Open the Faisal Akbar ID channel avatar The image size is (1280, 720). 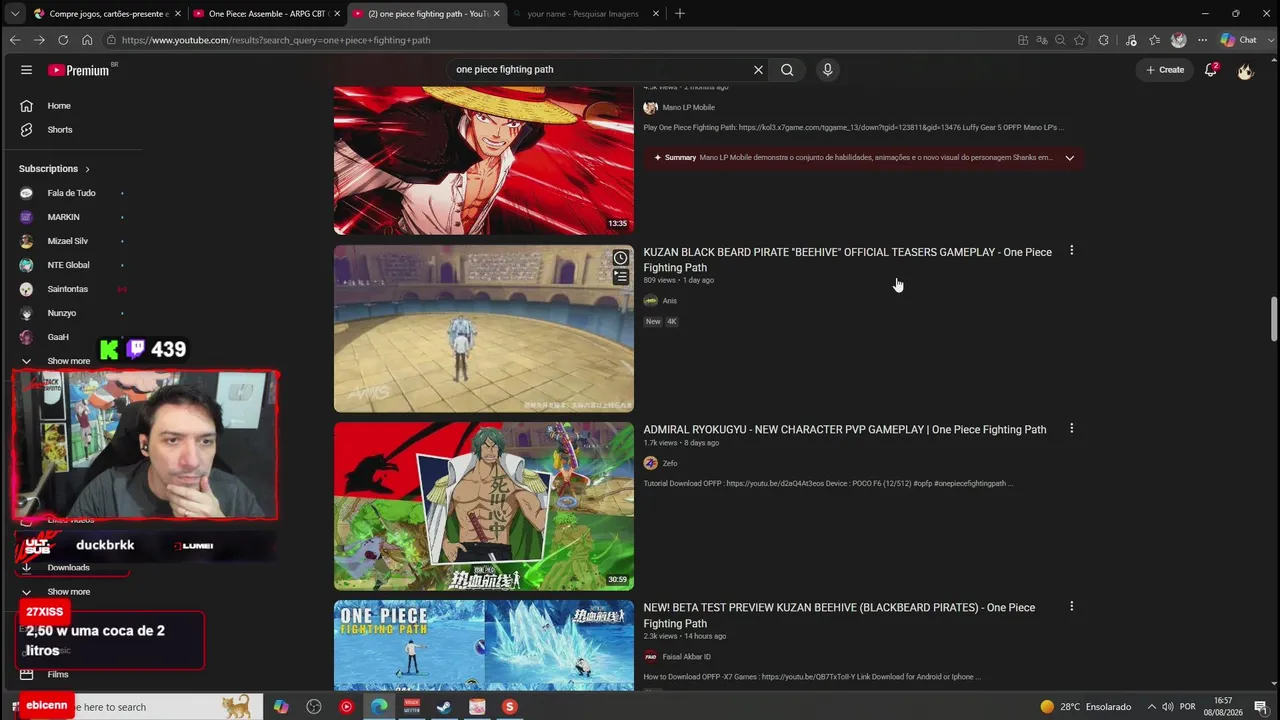650,657
